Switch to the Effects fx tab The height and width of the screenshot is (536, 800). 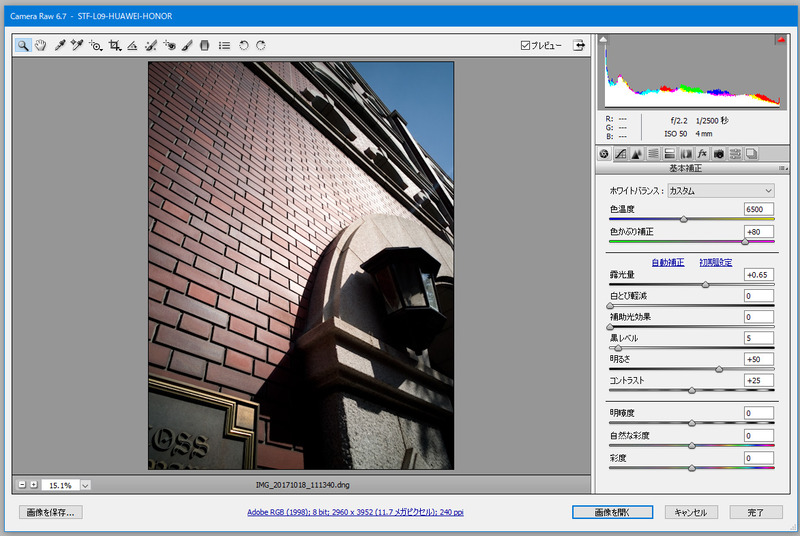click(702, 154)
